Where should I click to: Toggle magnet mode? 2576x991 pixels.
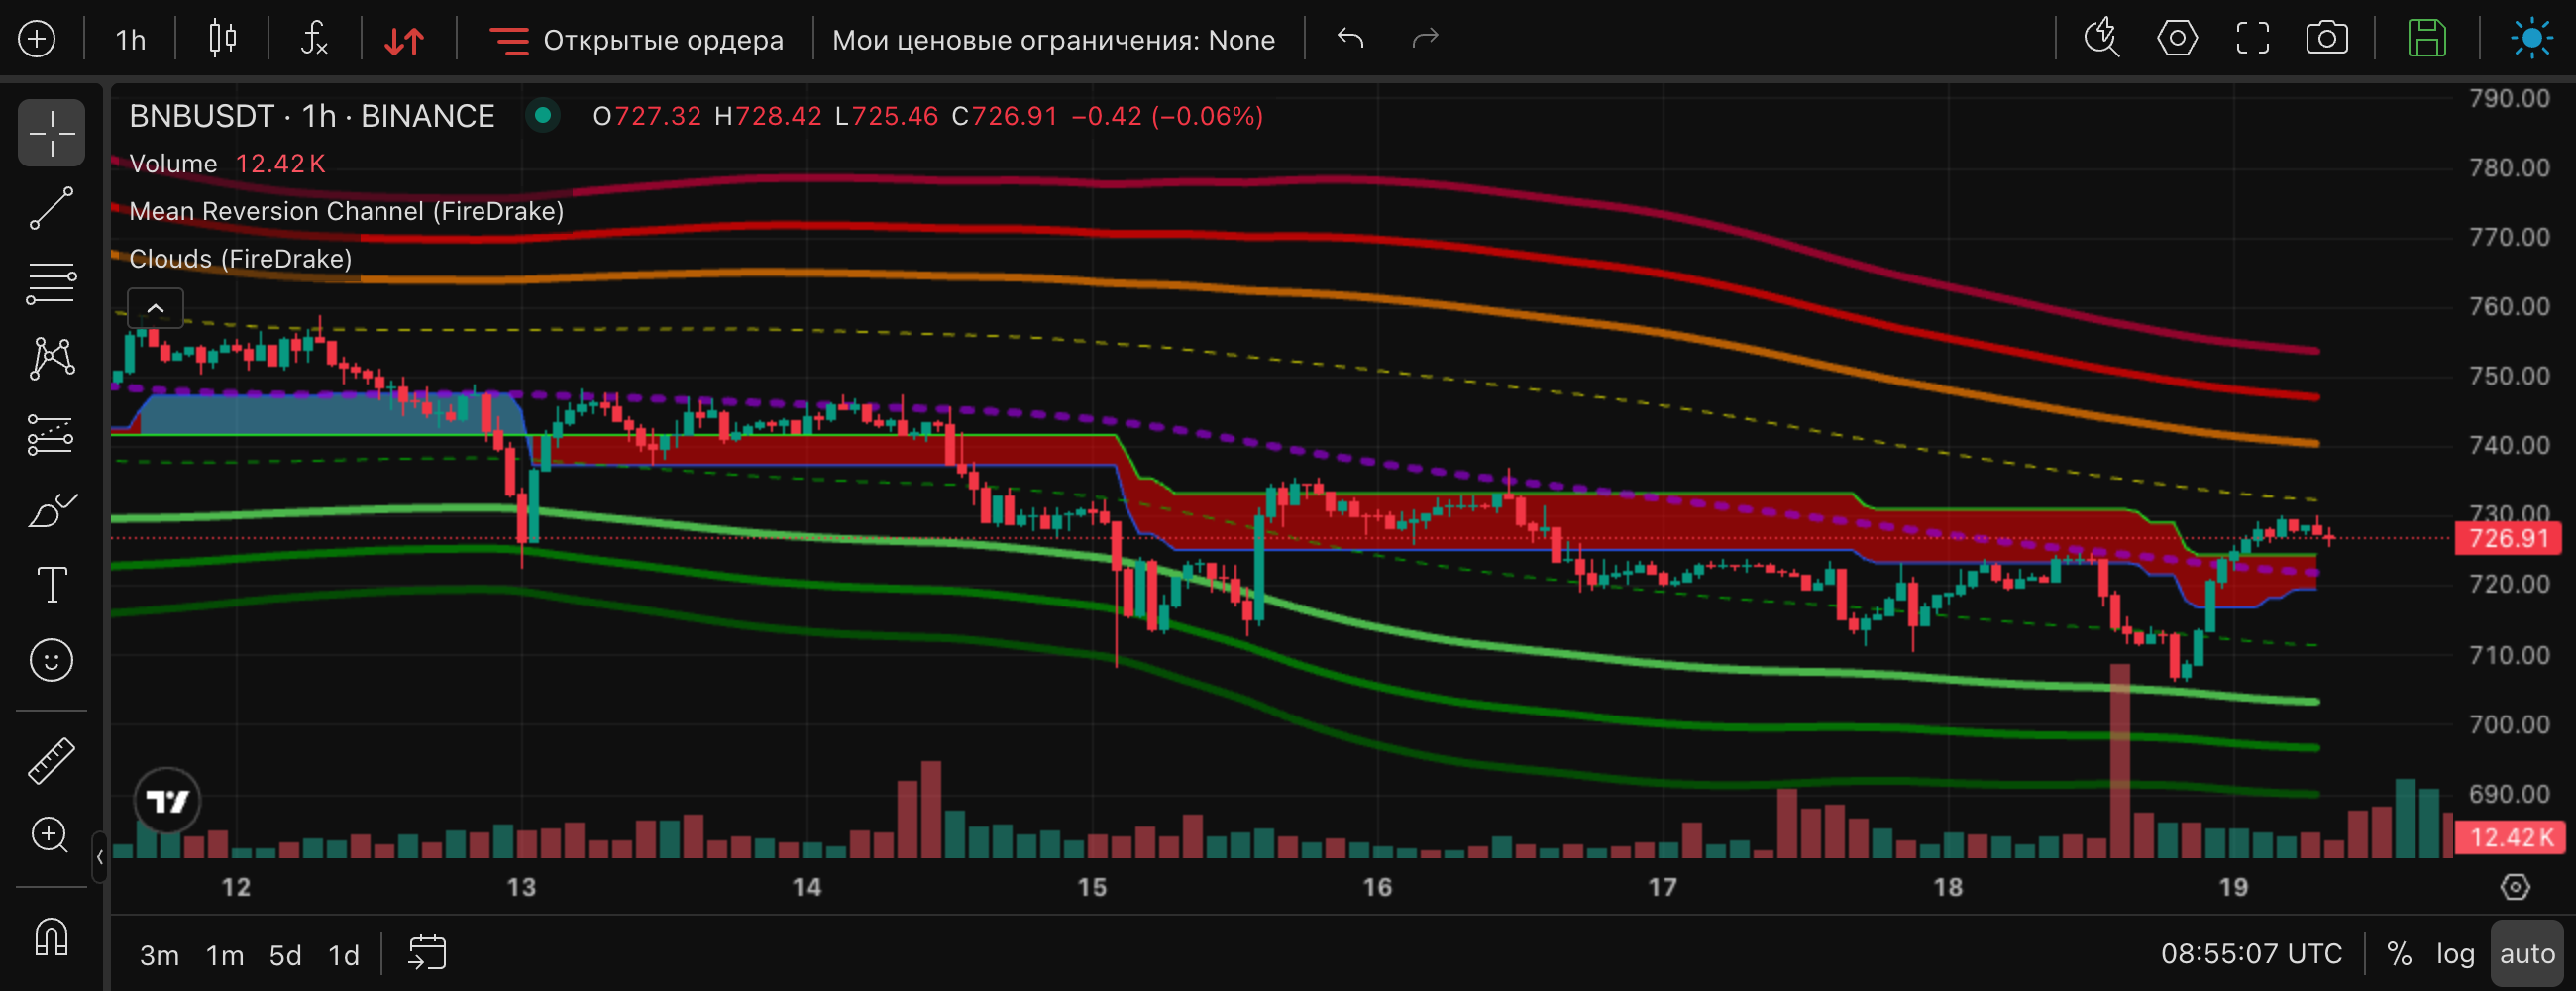51,936
